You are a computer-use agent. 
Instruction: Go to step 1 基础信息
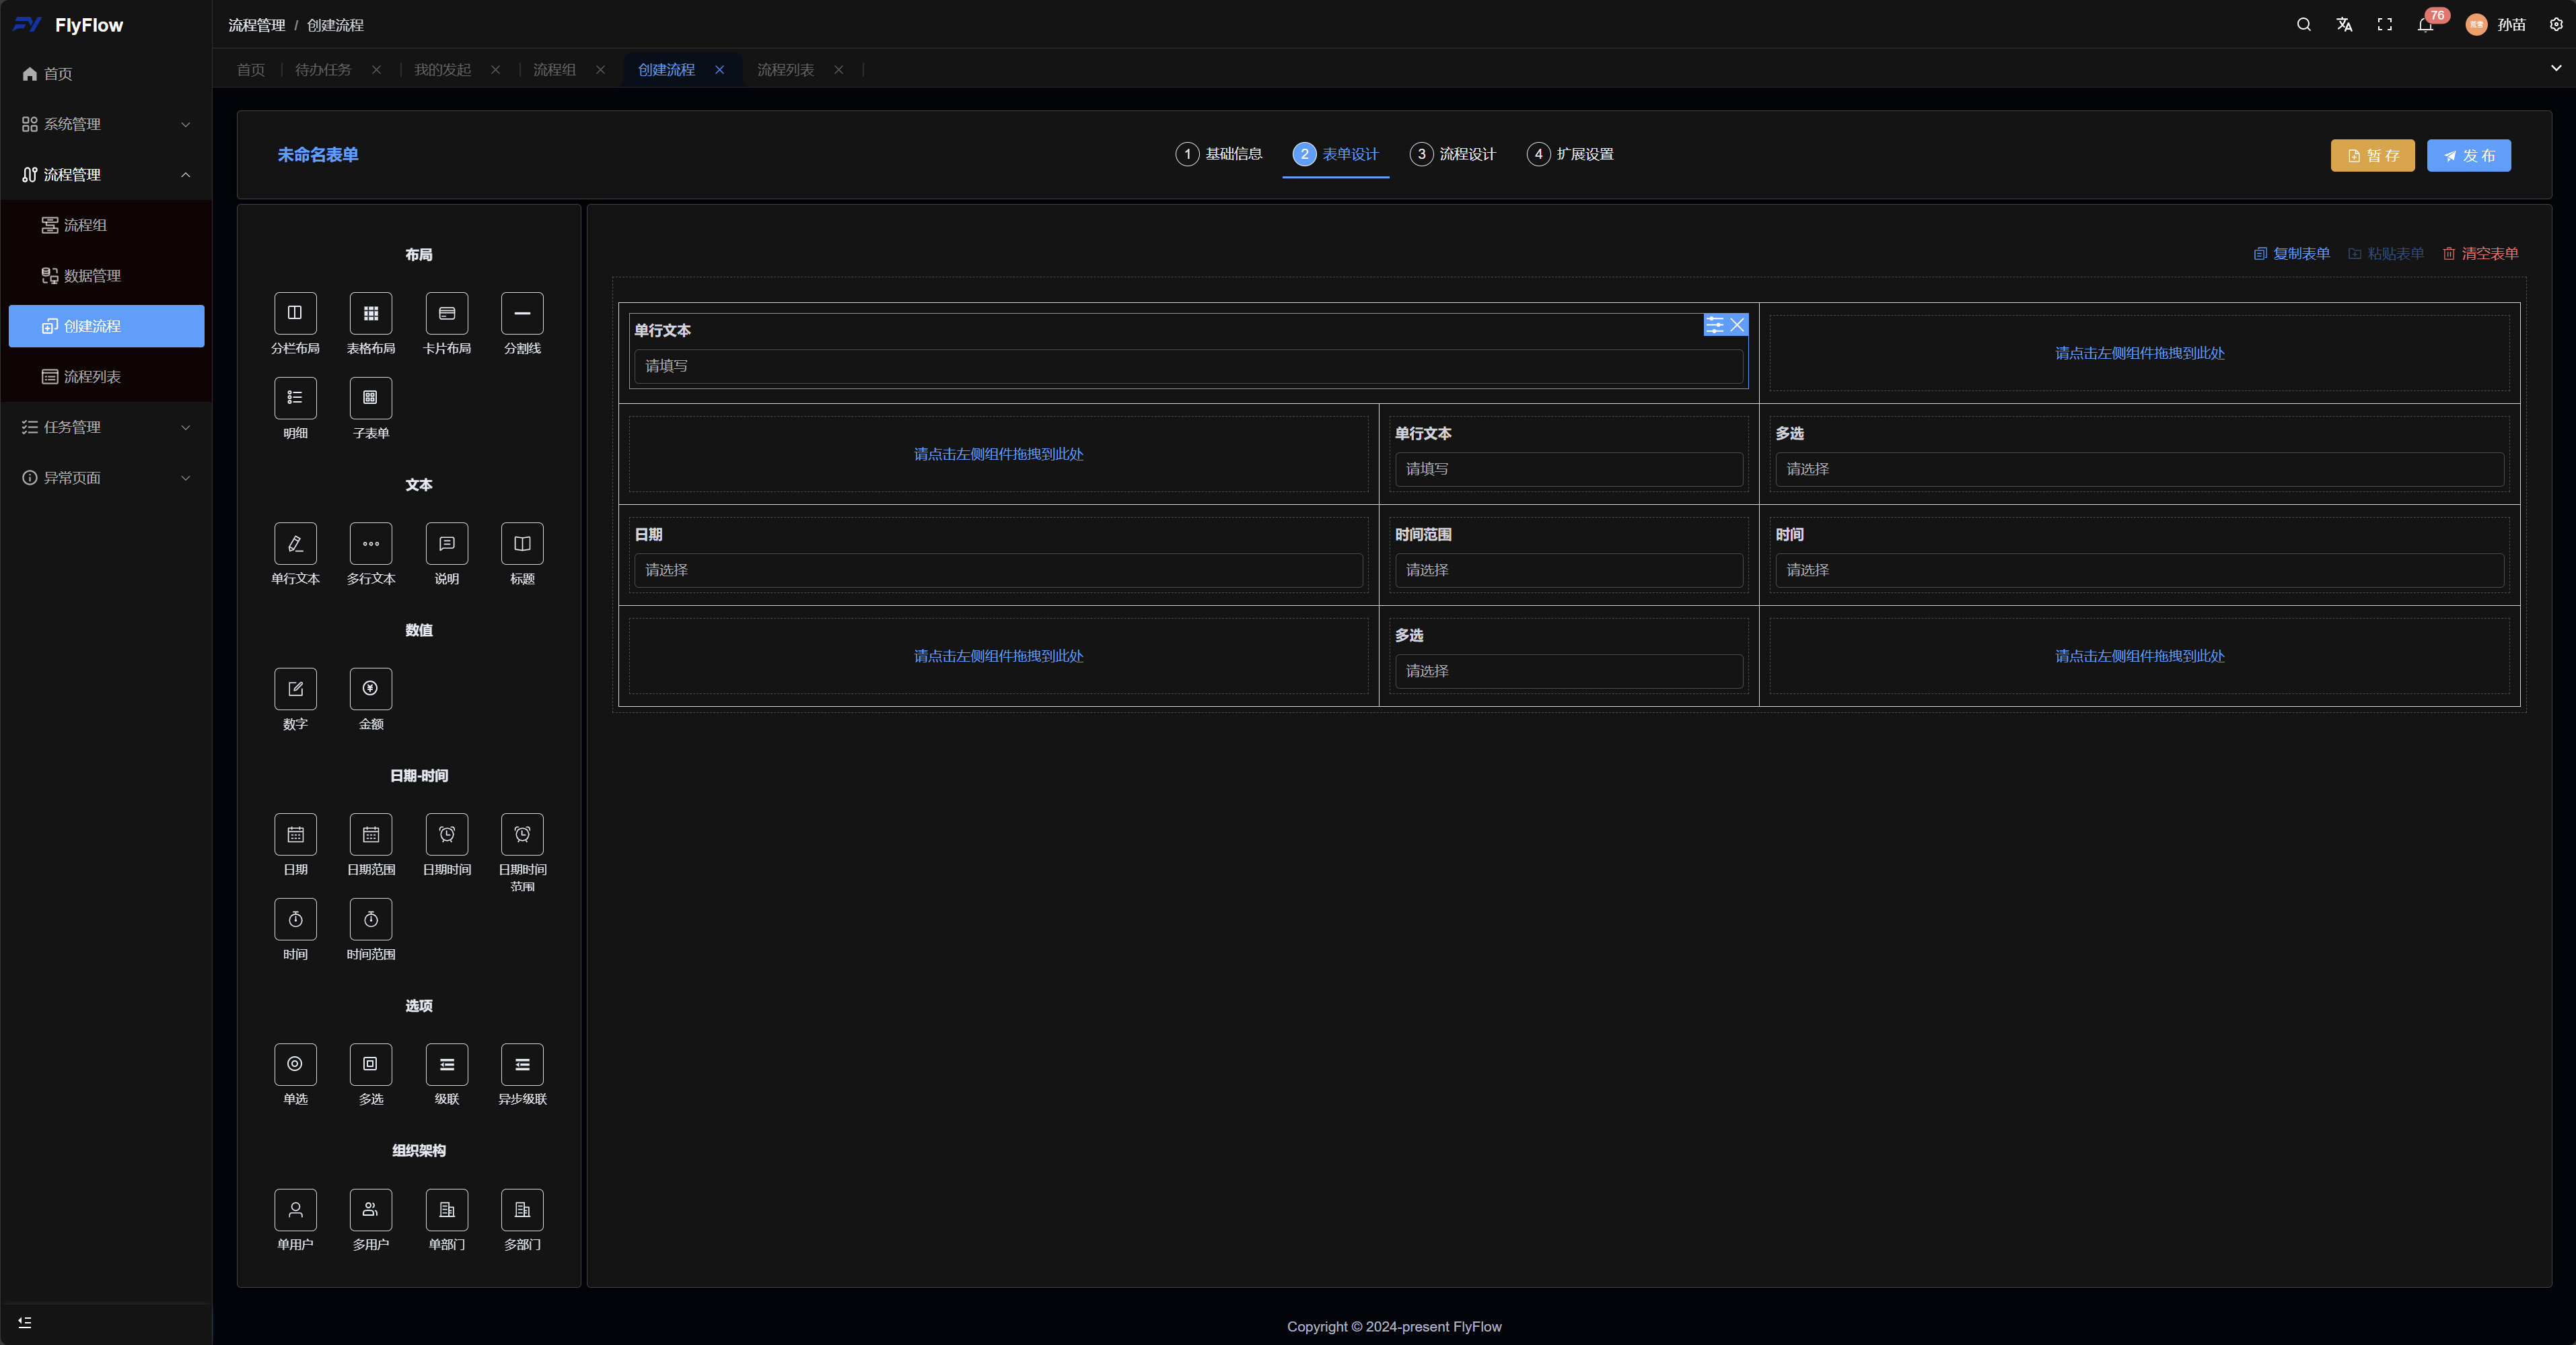tap(1219, 154)
